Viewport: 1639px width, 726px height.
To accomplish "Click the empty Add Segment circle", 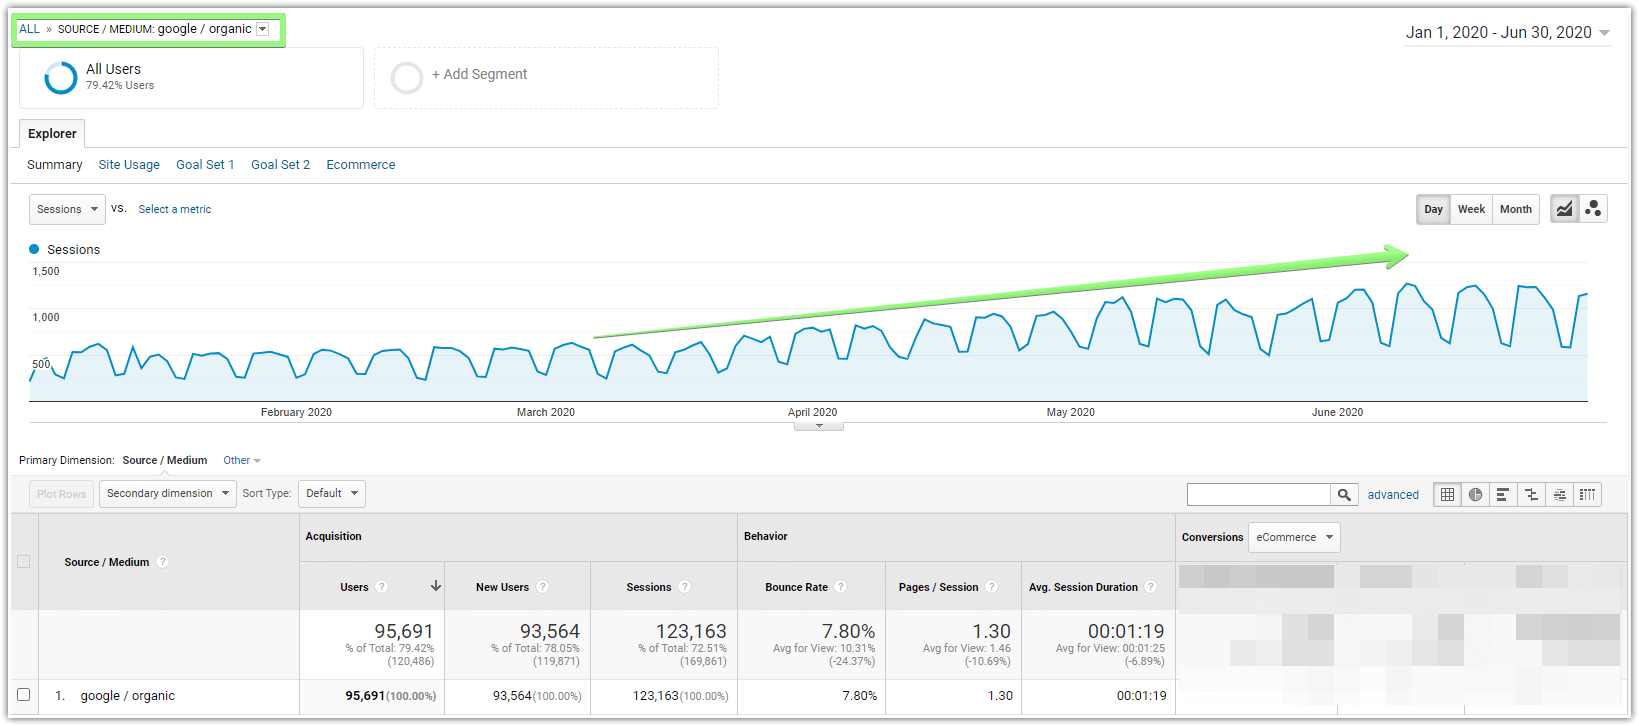I will click(x=407, y=77).
